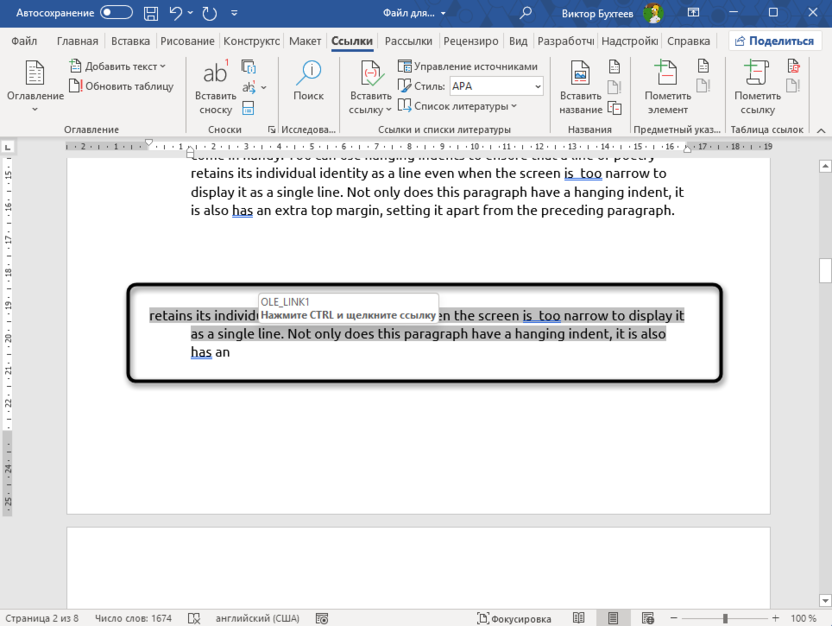Click Управление источниками button
The height and width of the screenshot is (626, 832).
(467, 66)
